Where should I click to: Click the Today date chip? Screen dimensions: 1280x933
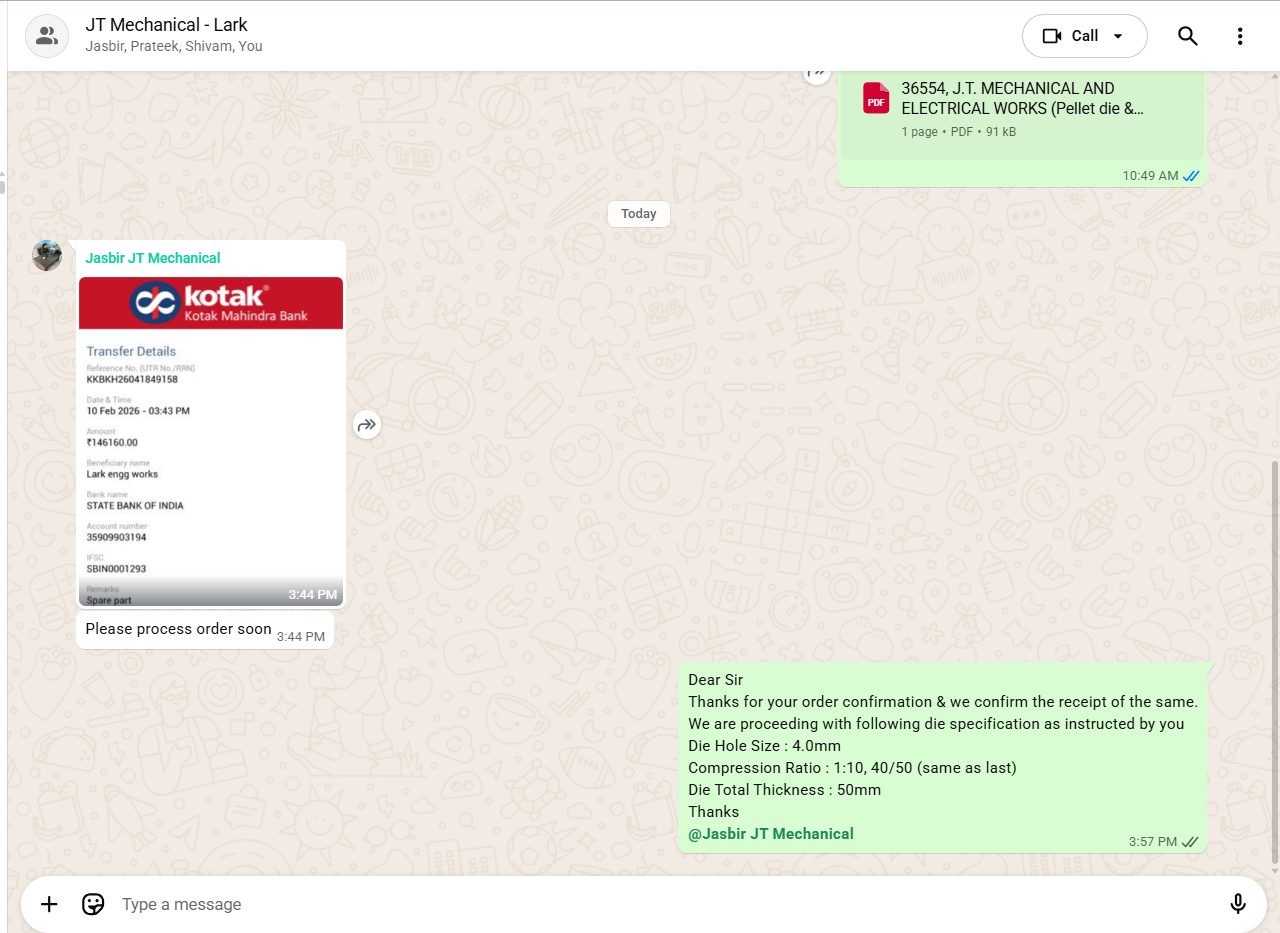tap(638, 214)
